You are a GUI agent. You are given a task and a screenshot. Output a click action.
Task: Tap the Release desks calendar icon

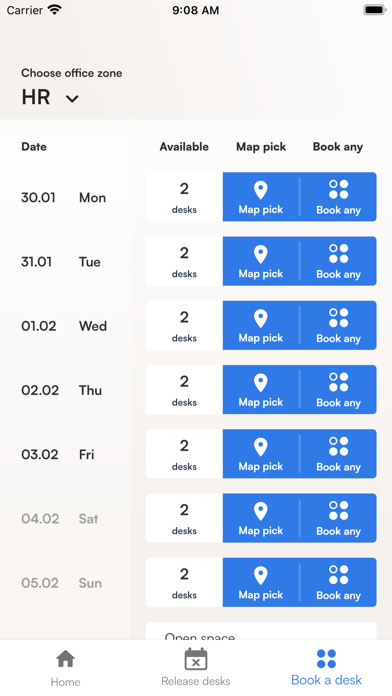[x=196, y=659]
